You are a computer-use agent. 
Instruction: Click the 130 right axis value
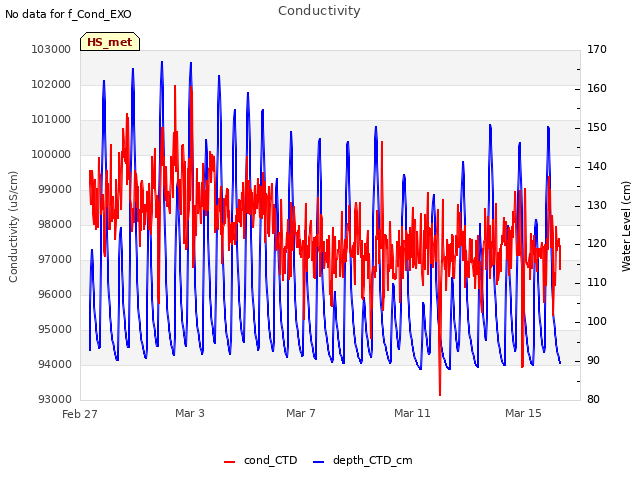[x=597, y=205]
